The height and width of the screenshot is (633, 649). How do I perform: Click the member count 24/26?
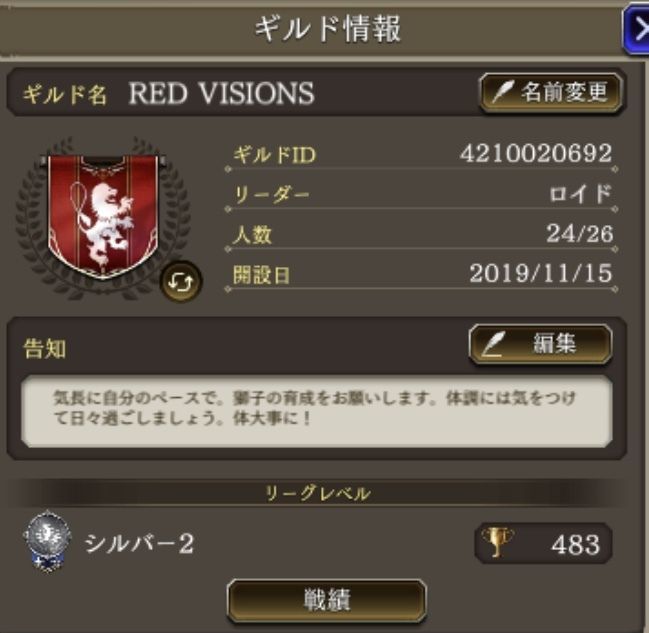pyautogui.click(x=579, y=233)
